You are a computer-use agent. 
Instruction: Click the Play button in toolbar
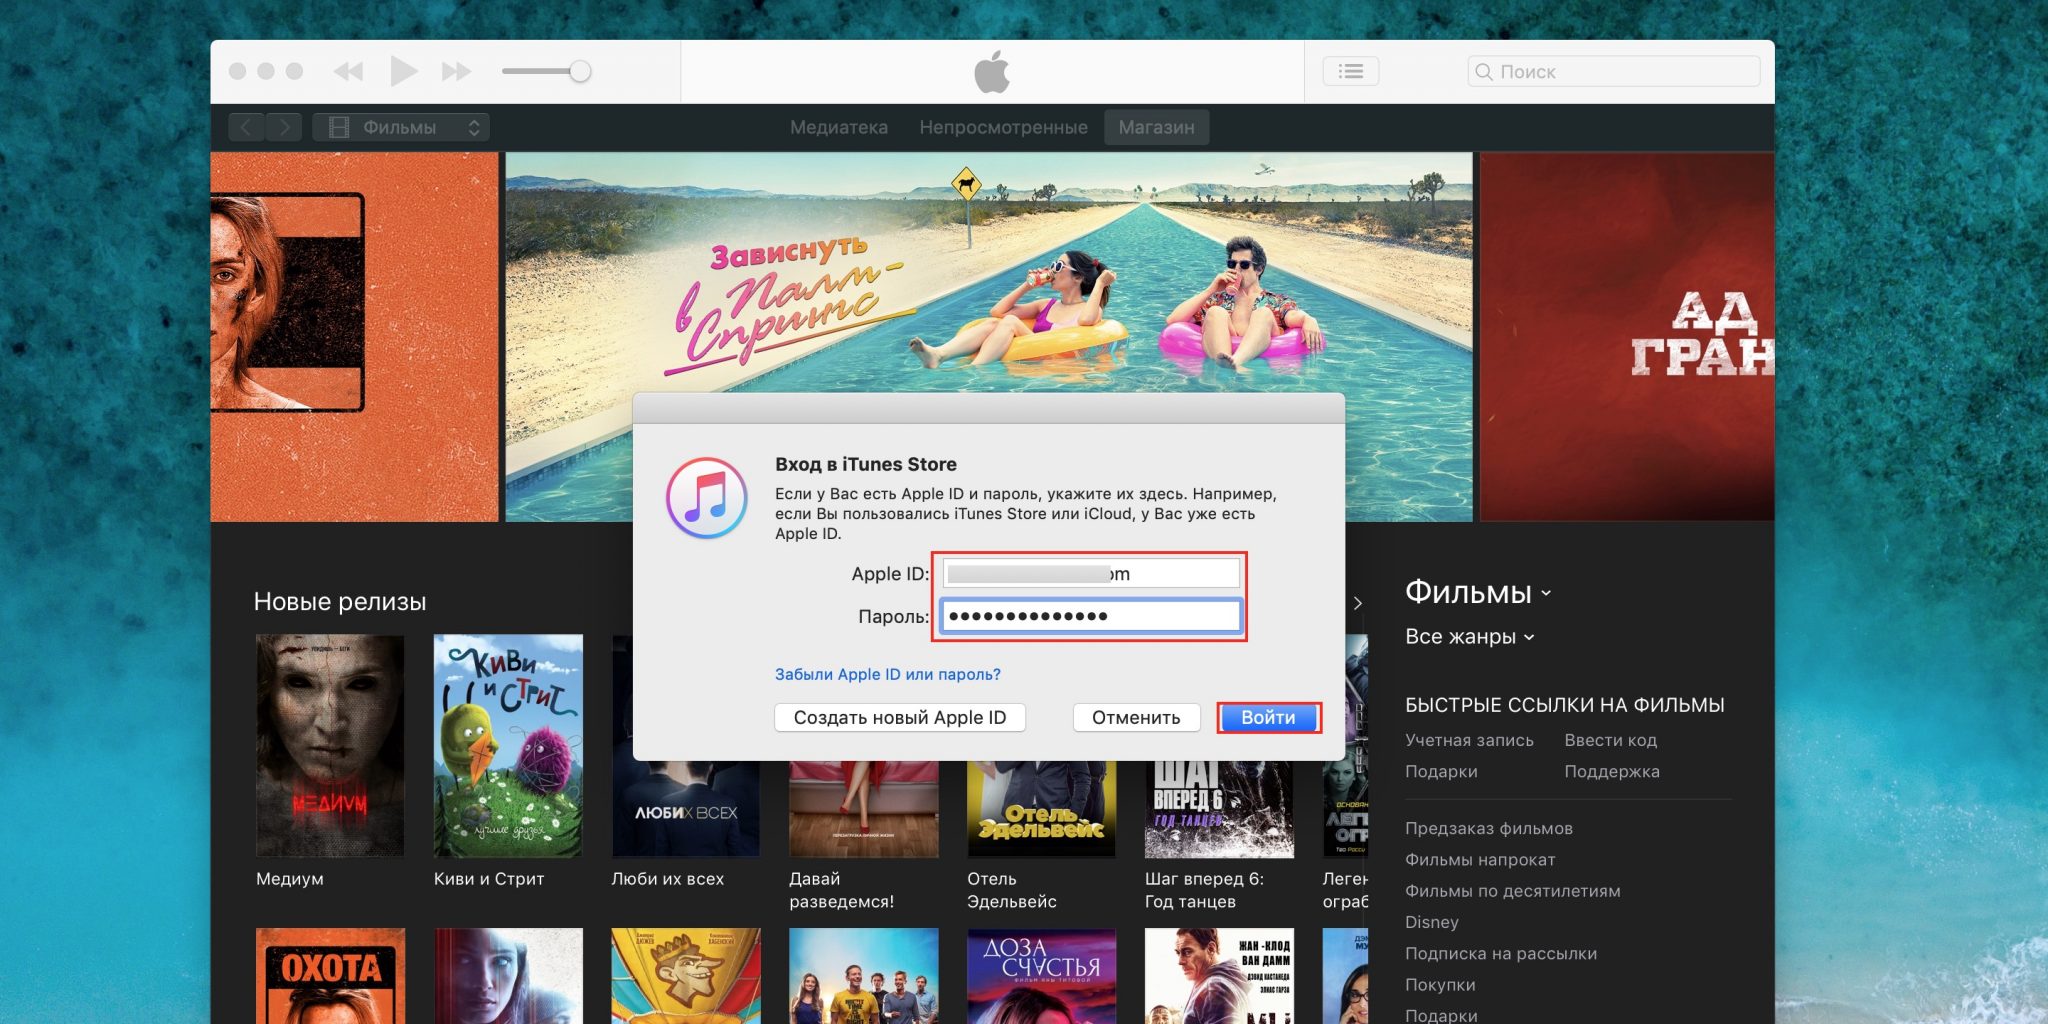403,71
